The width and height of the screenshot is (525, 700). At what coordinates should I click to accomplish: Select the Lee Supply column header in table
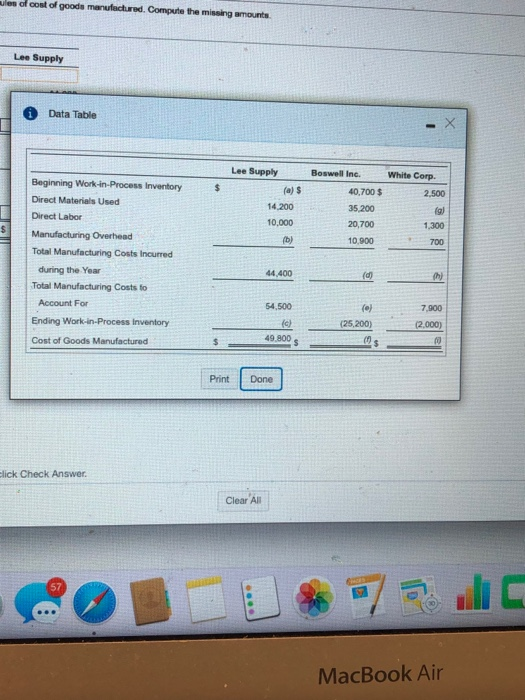point(254,171)
